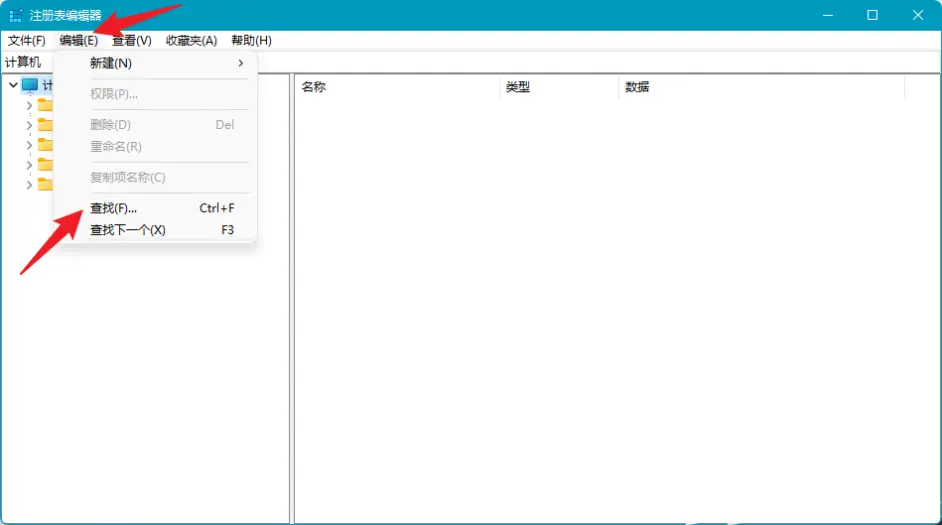The width and height of the screenshot is (942, 525).
Task: Maximize the Registry Editor window
Action: (x=872, y=15)
